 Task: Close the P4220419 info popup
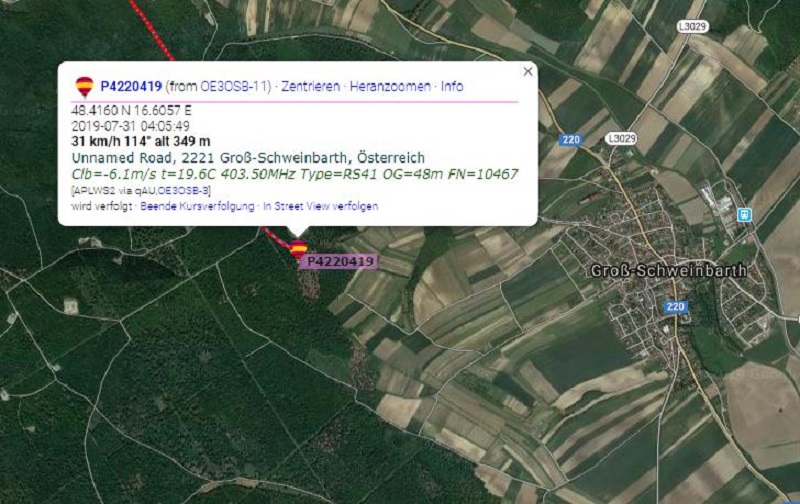[528, 71]
